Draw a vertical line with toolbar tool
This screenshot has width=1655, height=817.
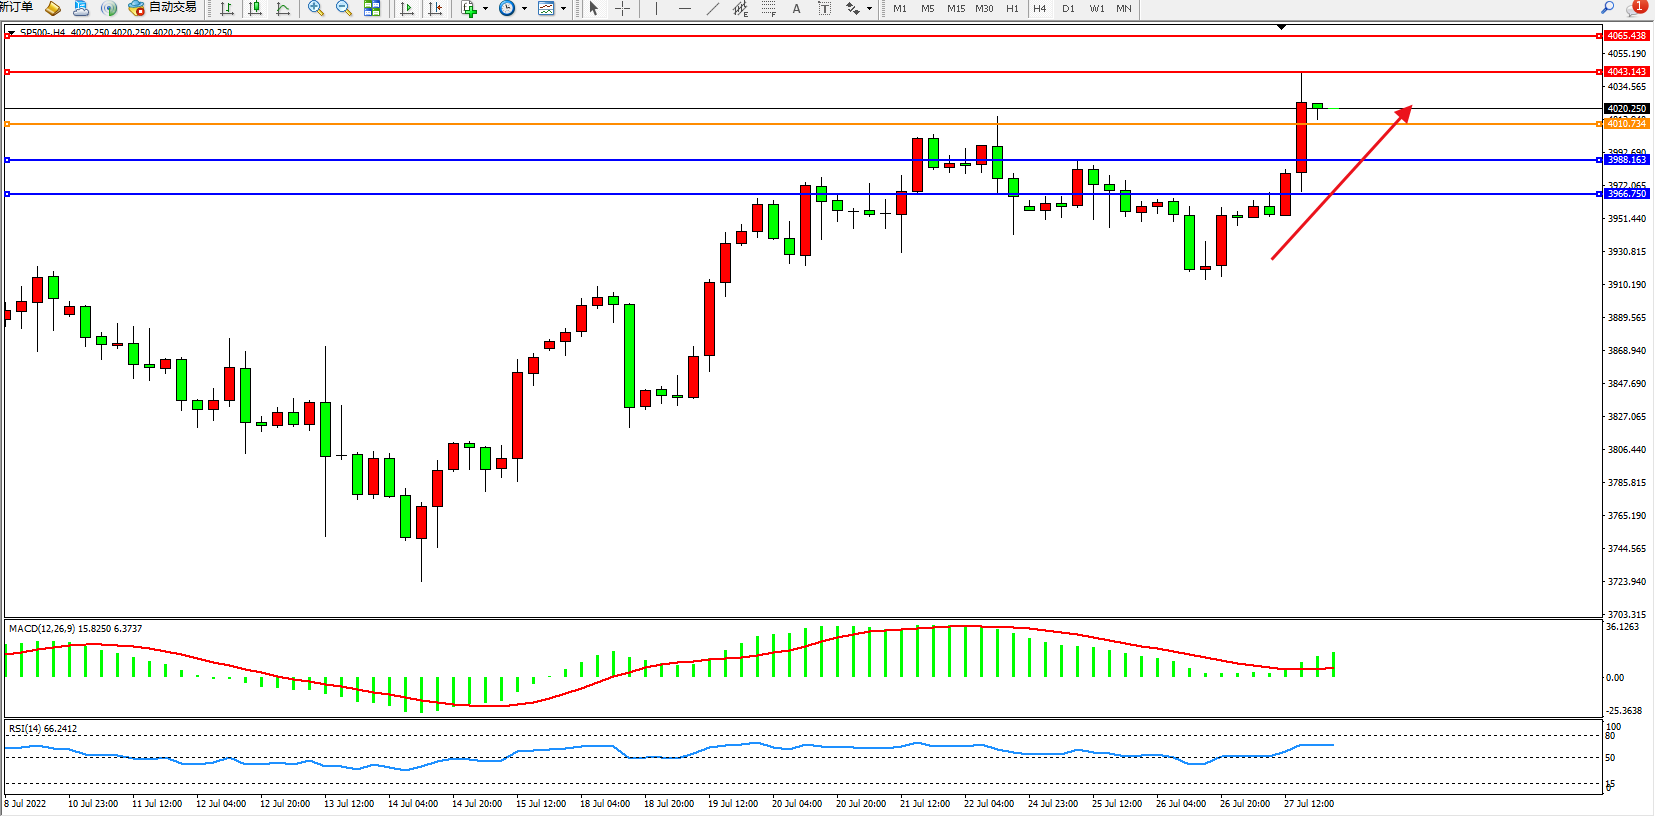point(656,9)
